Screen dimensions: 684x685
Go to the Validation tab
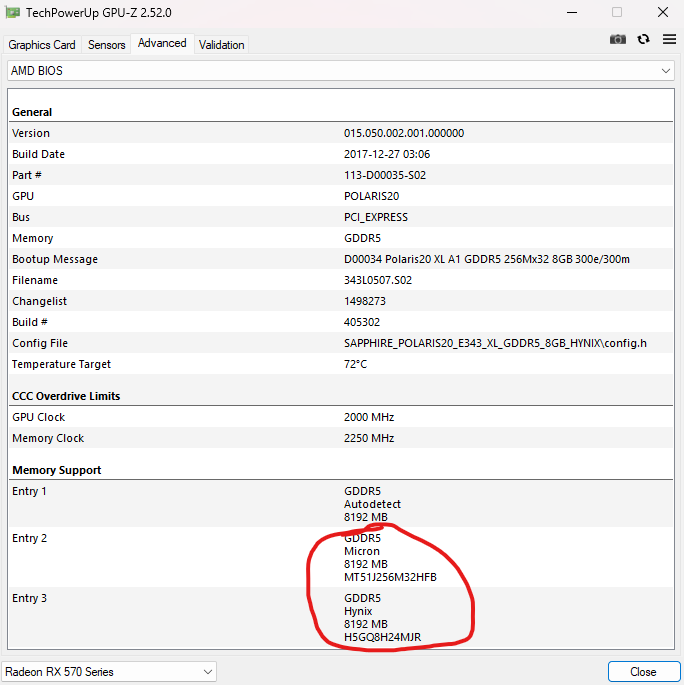click(221, 45)
